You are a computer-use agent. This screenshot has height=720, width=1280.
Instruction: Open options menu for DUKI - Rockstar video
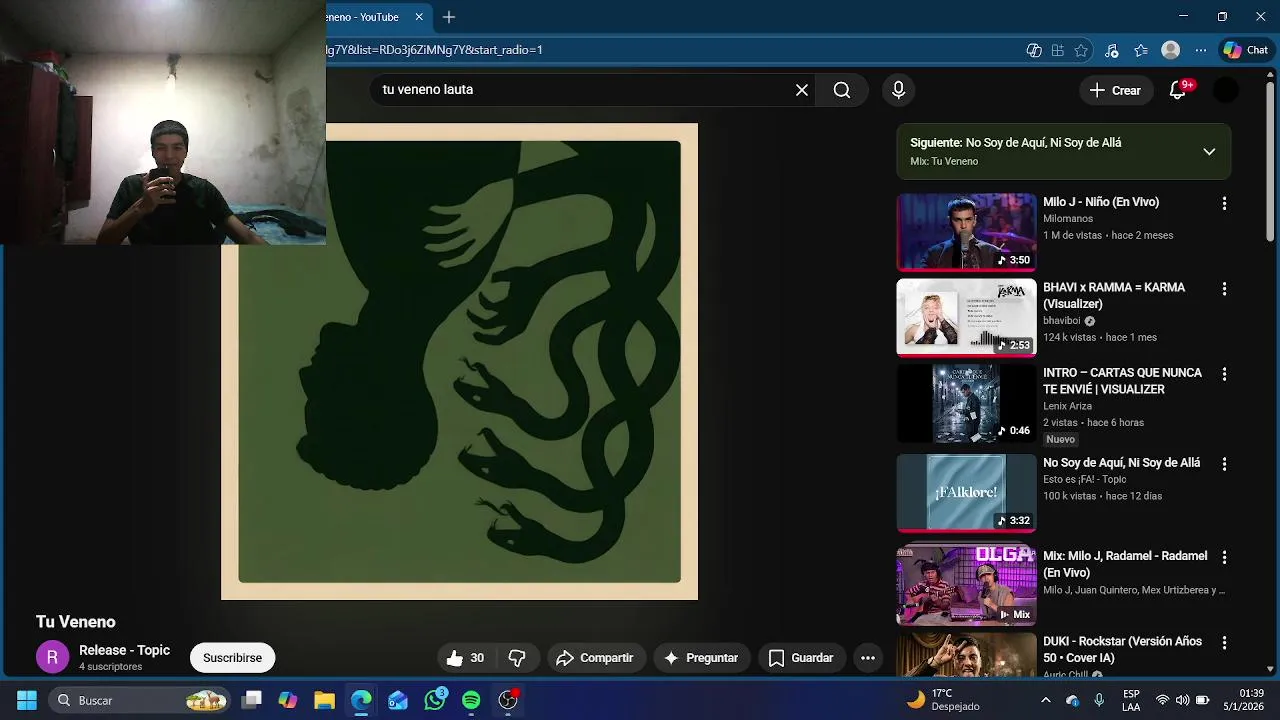click(x=1224, y=643)
